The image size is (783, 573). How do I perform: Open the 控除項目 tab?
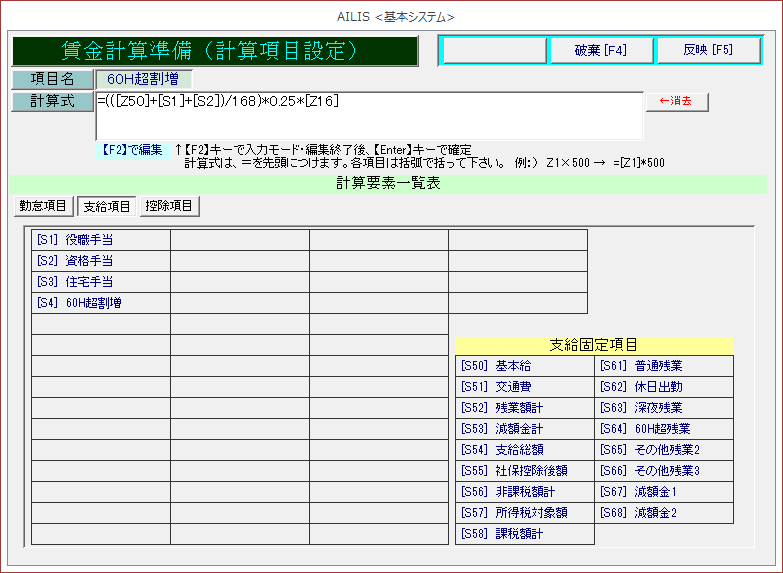(169, 206)
